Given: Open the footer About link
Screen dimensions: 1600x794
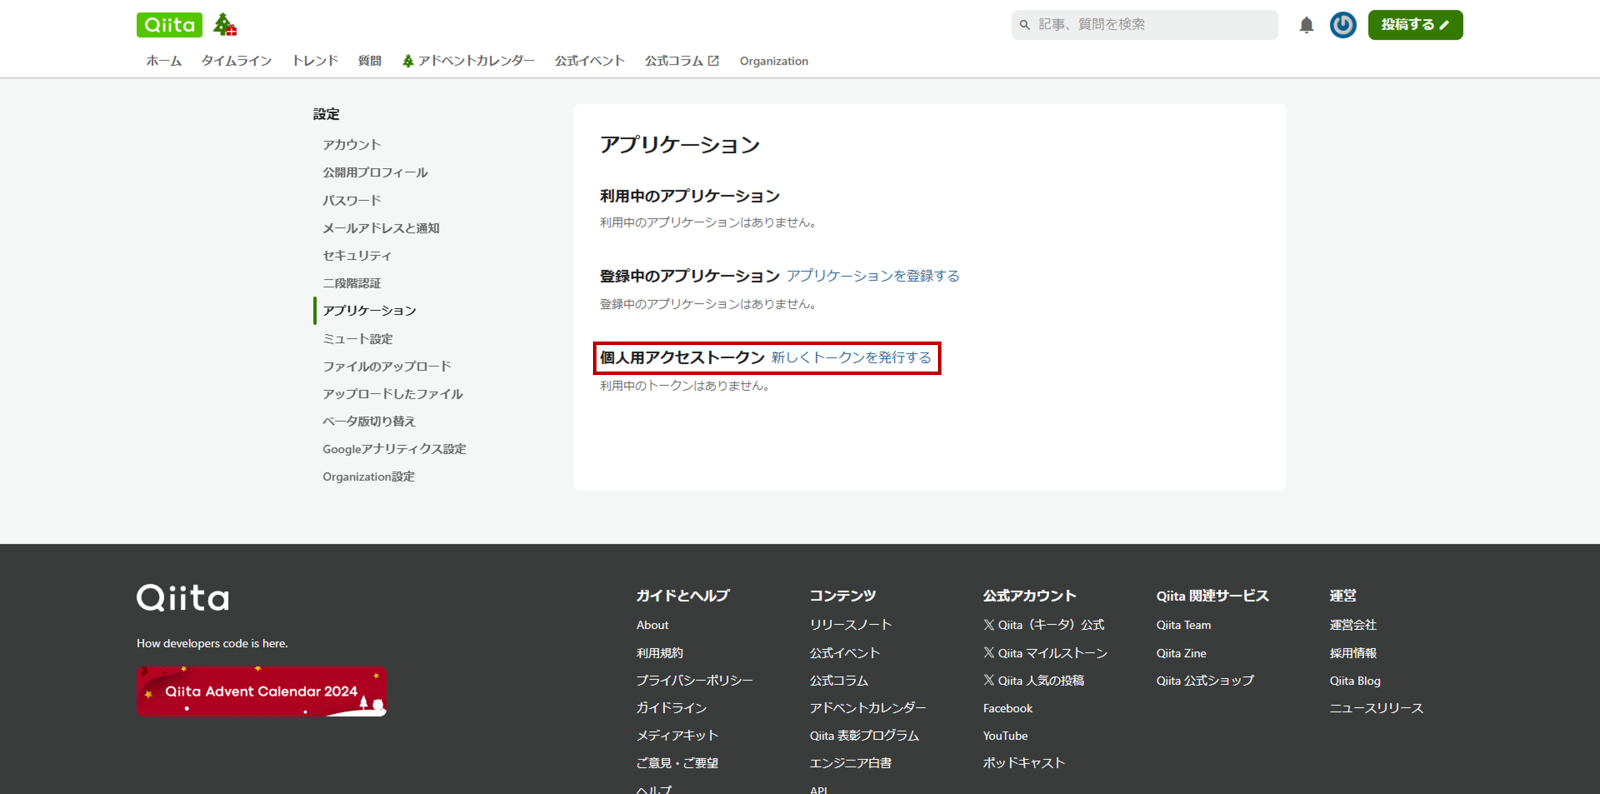Looking at the screenshot, I should [653, 625].
